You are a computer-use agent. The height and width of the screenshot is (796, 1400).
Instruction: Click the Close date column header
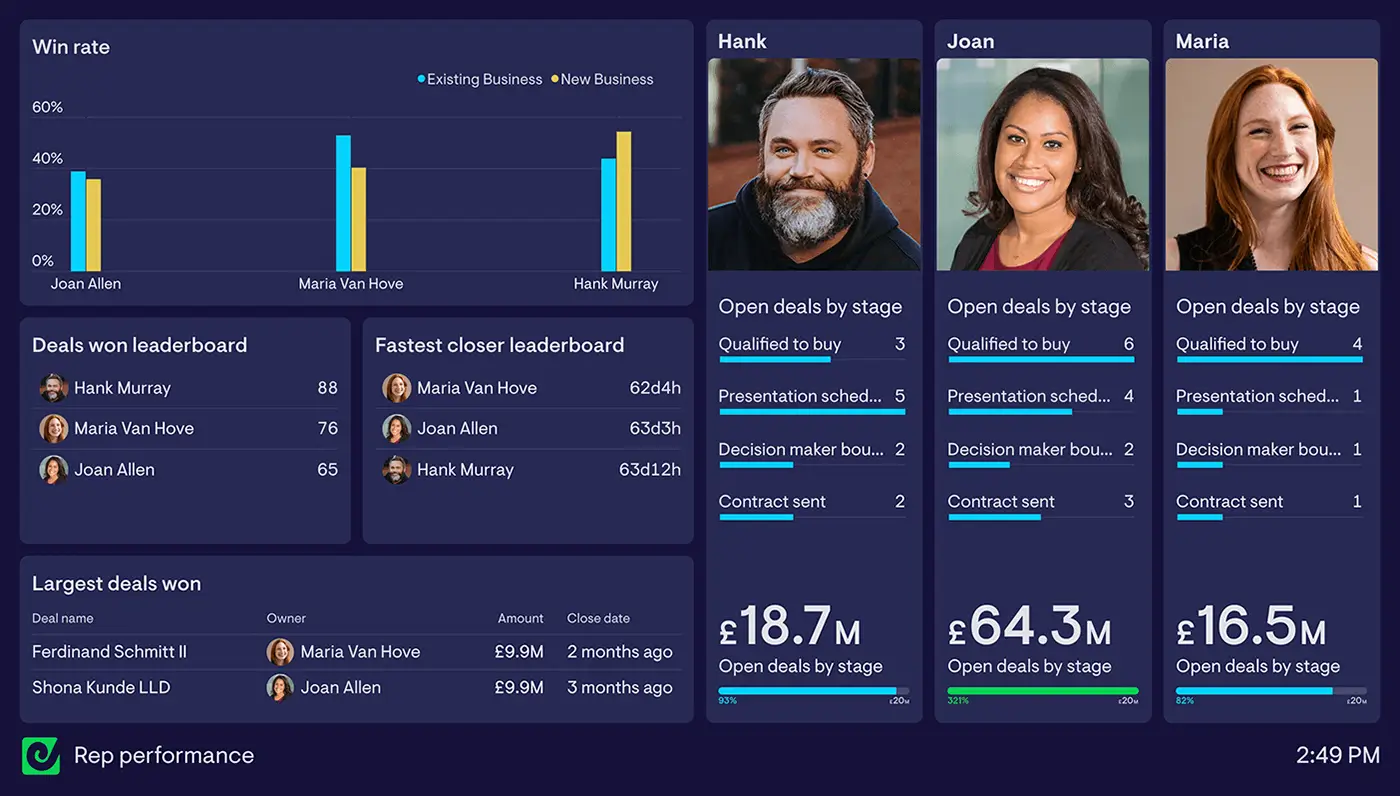click(x=598, y=618)
